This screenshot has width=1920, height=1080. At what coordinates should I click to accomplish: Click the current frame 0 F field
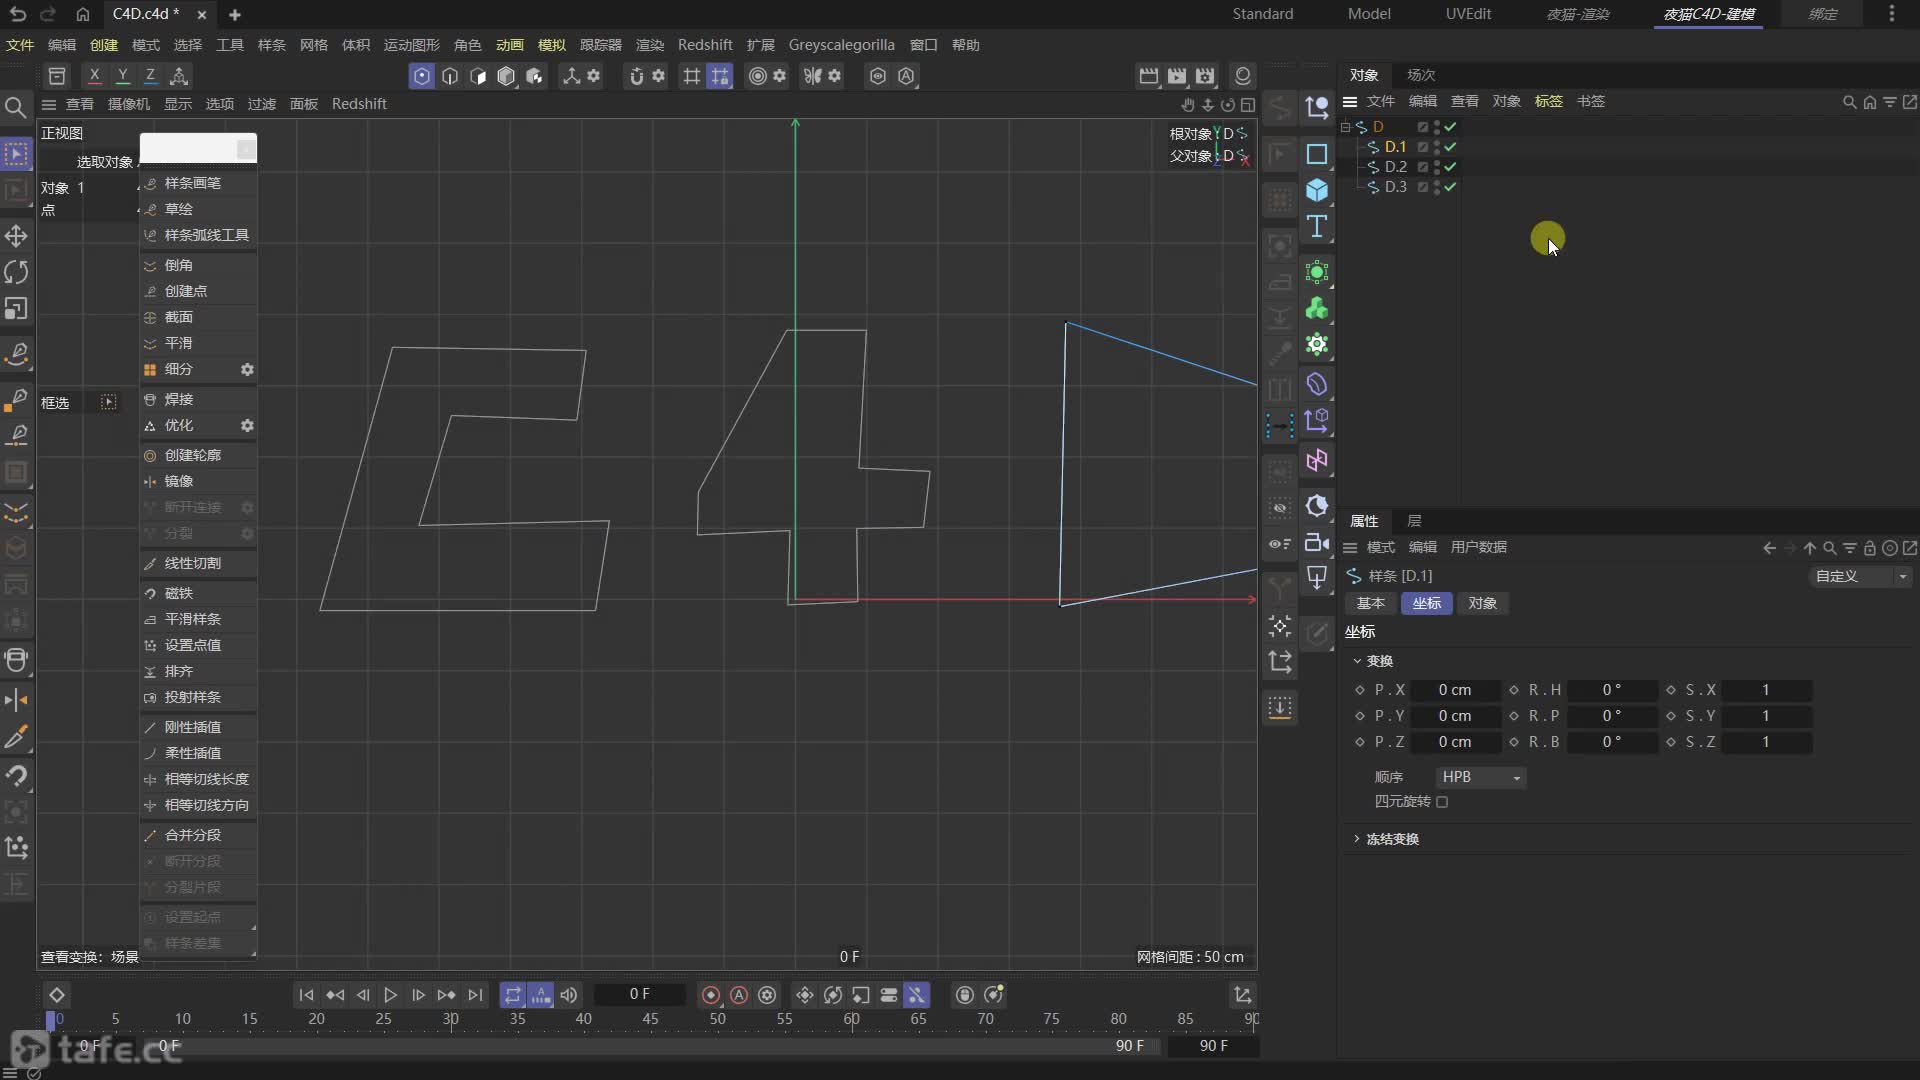coord(640,995)
